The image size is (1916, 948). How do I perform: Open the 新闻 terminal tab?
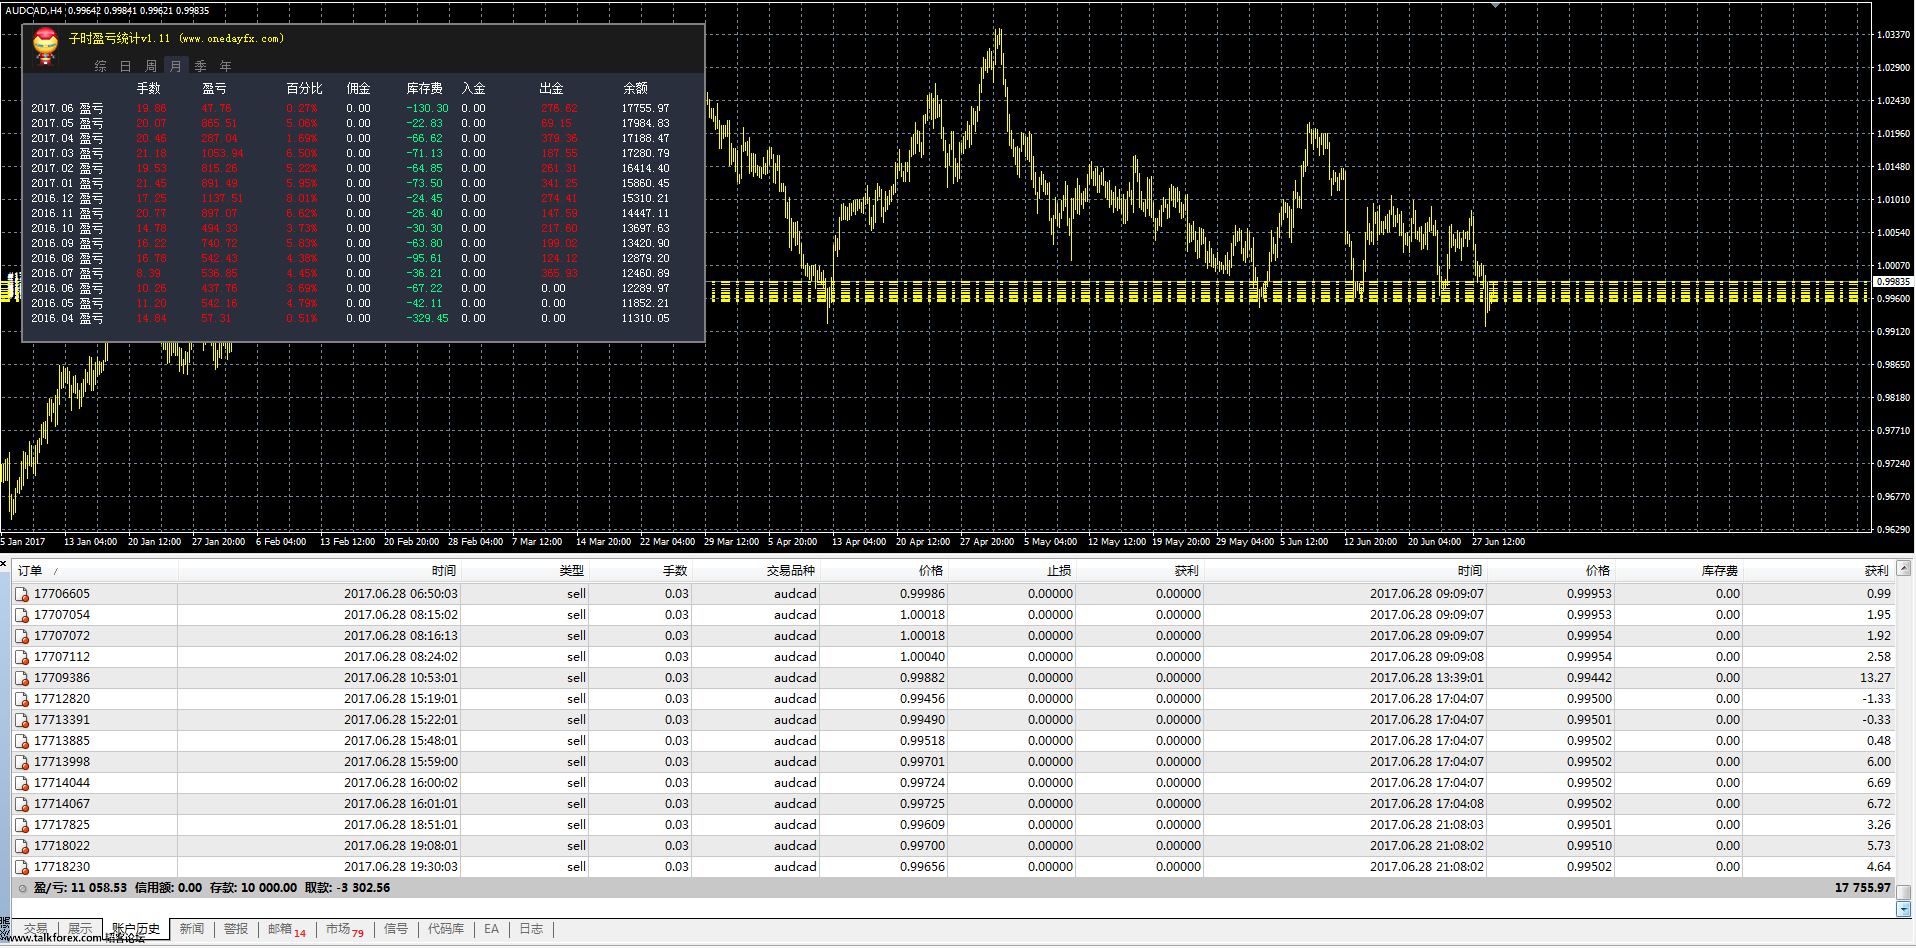192,929
